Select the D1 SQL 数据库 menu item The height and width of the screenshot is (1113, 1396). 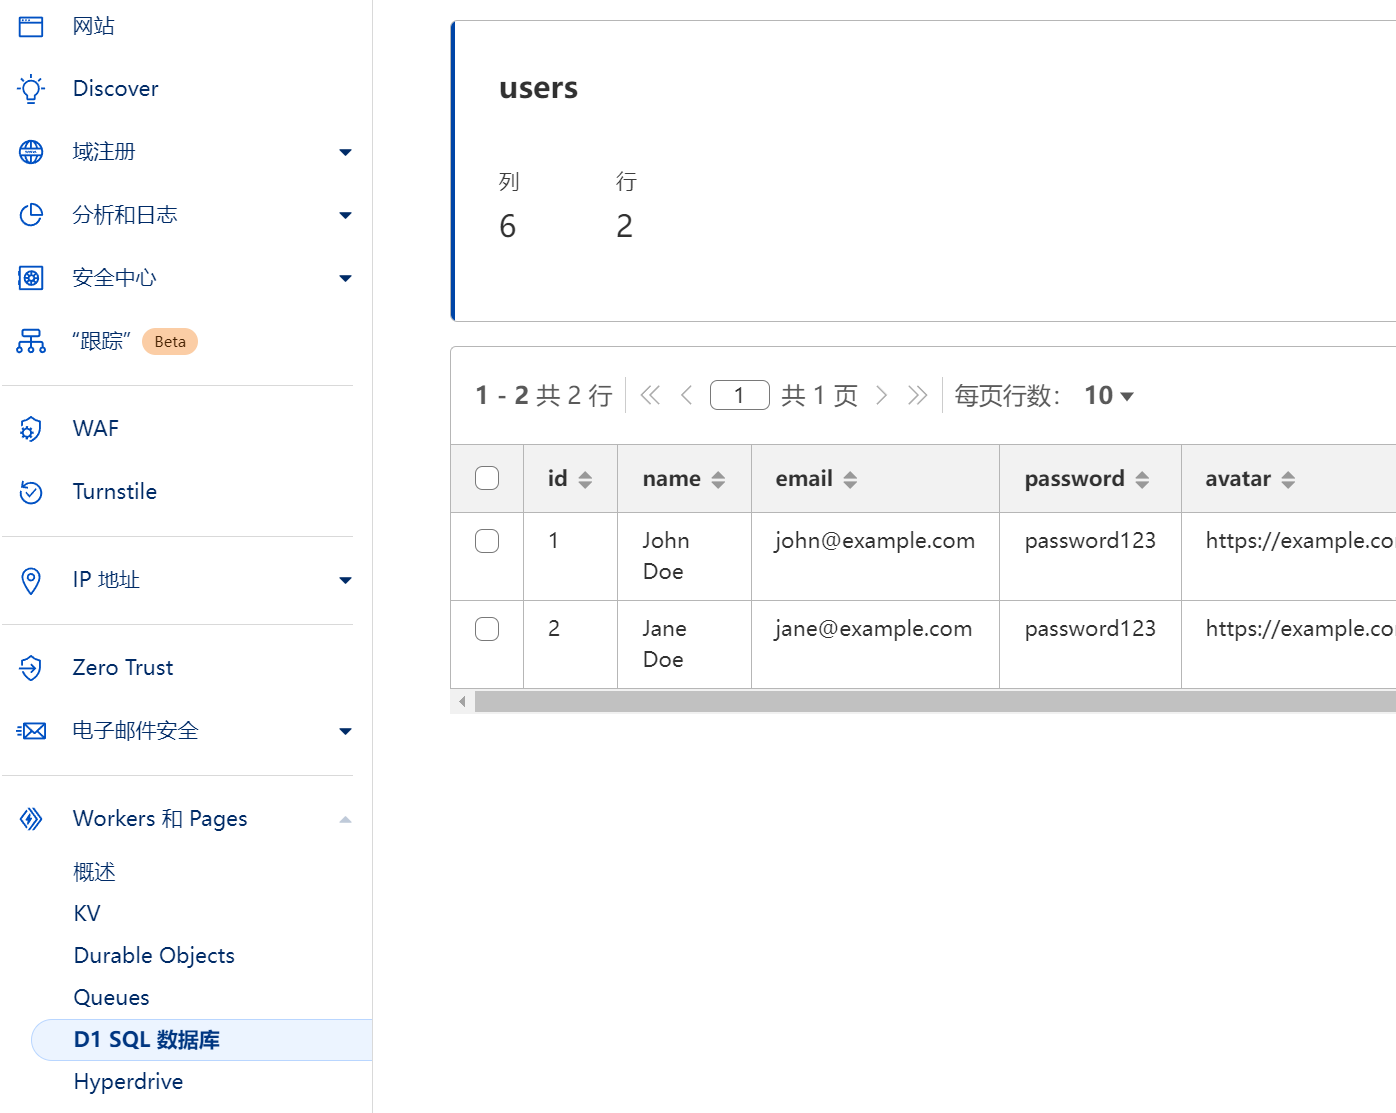point(202,1040)
